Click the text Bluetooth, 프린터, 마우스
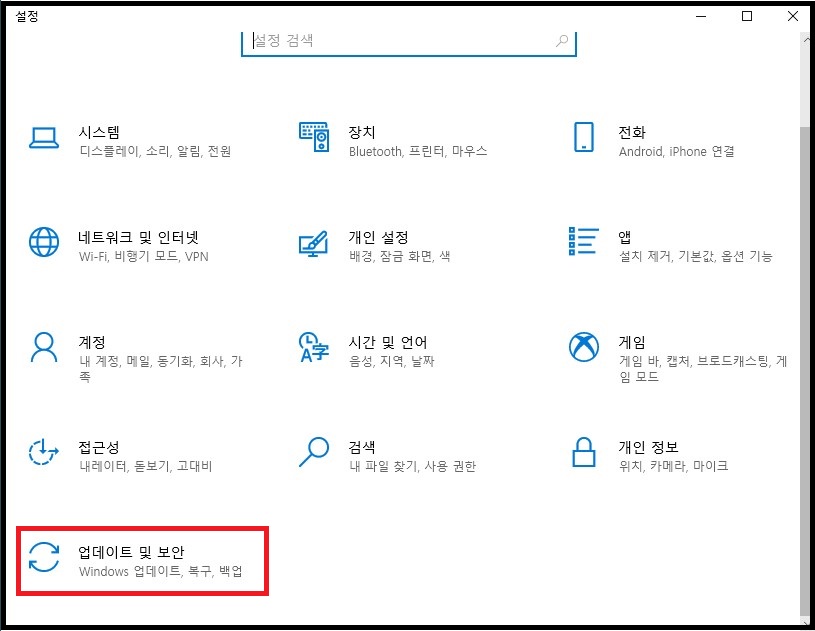This screenshot has width=815, height=631. click(418, 151)
